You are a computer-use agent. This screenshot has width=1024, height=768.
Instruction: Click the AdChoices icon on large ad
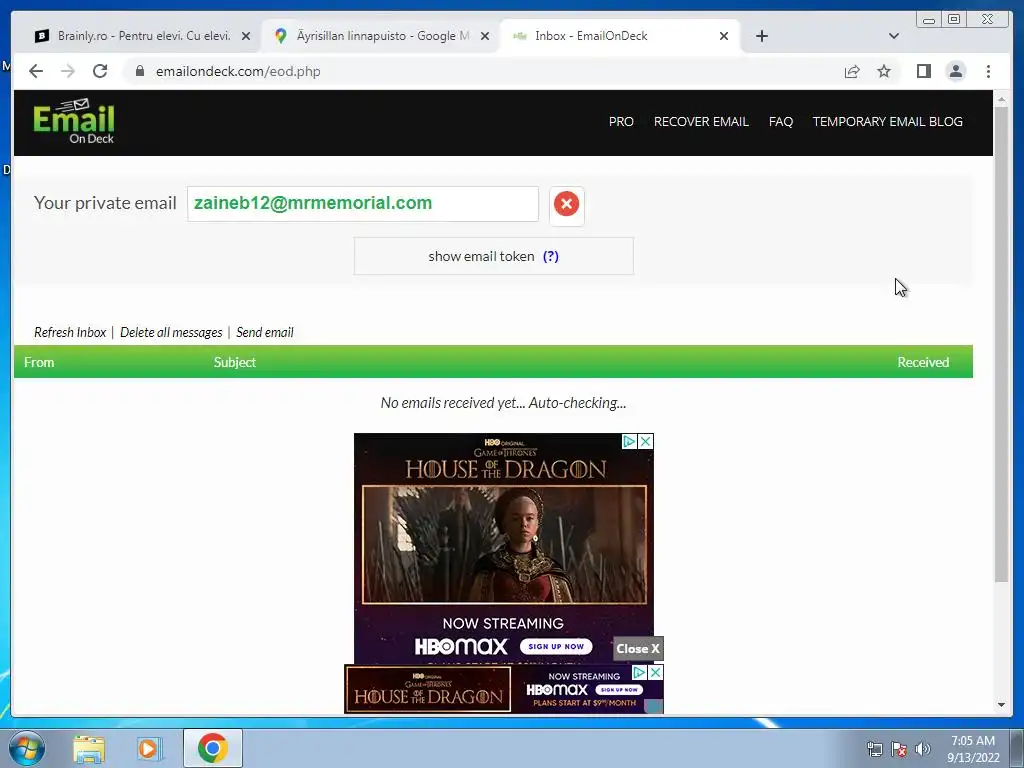[629, 441]
